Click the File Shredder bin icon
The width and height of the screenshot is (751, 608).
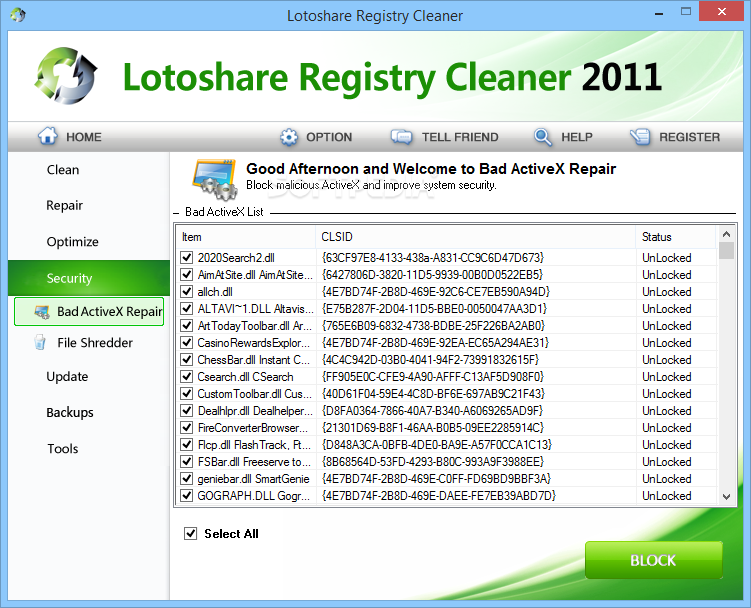point(40,342)
